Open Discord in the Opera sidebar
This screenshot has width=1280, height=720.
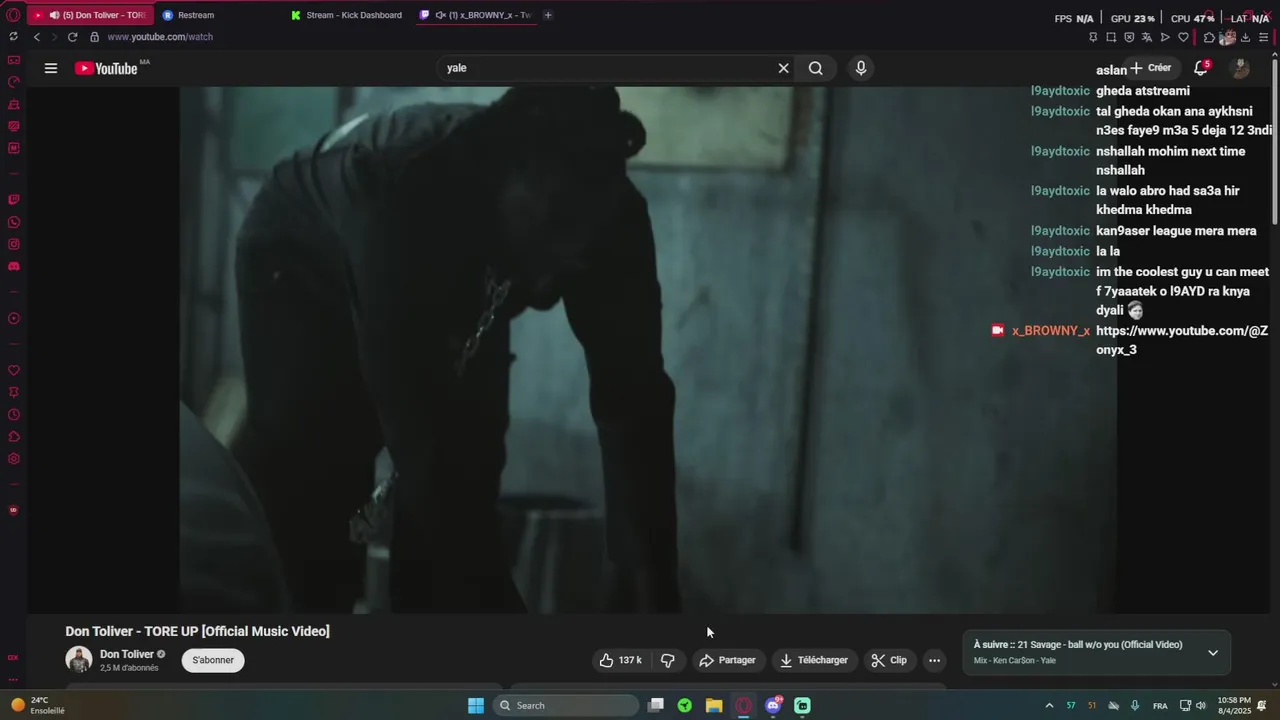pos(14,266)
